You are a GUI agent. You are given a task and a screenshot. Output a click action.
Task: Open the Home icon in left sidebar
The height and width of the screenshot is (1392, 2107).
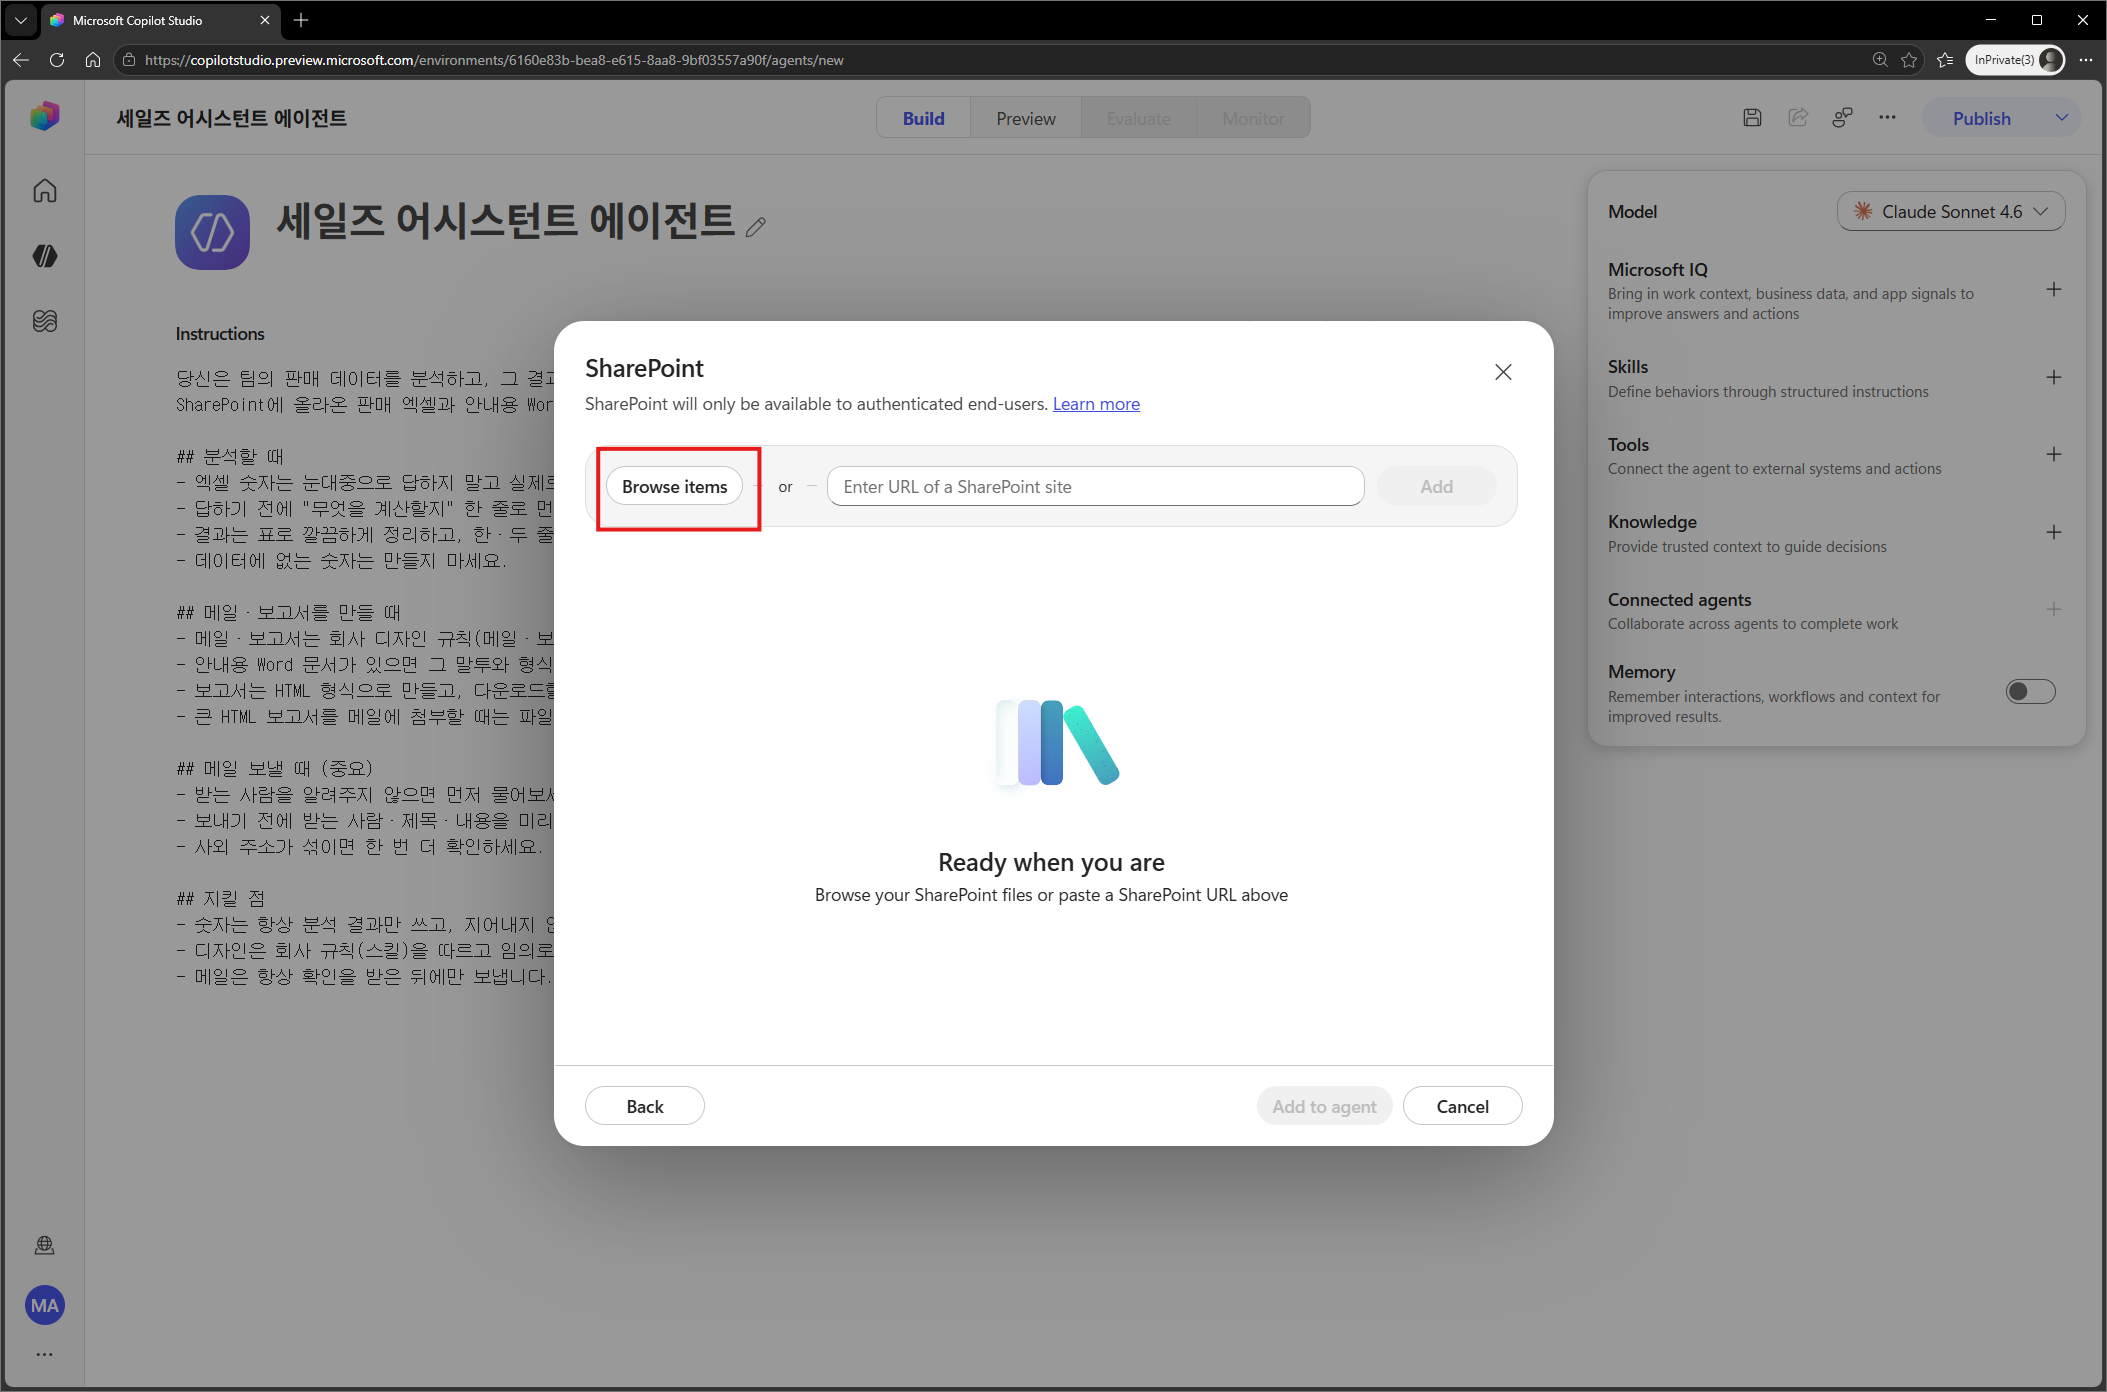[45, 190]
